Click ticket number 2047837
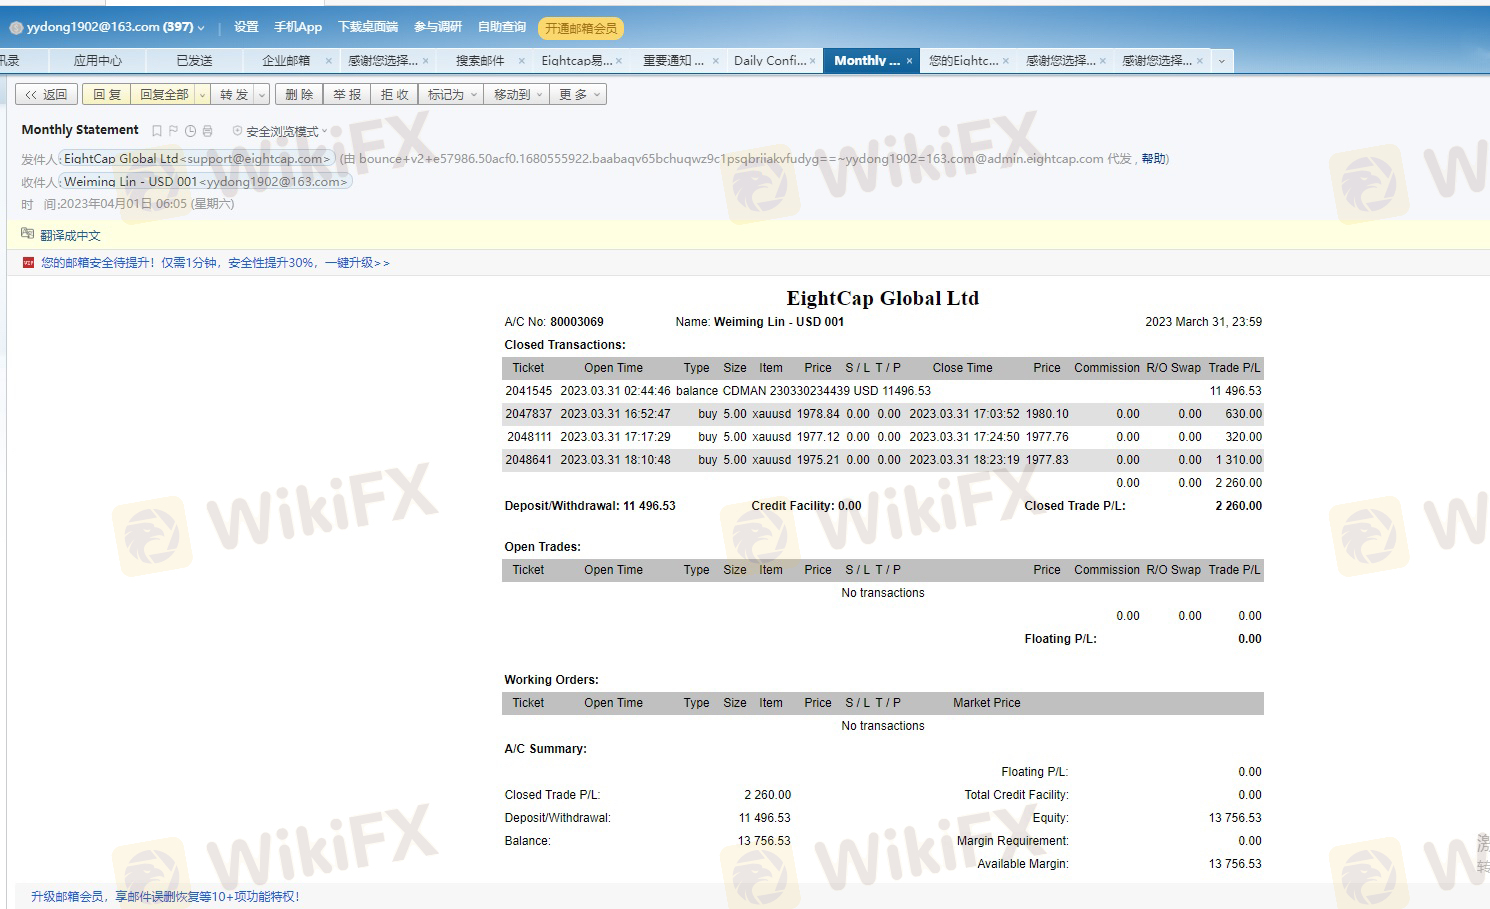1490x909 pixels. [529, 414]
